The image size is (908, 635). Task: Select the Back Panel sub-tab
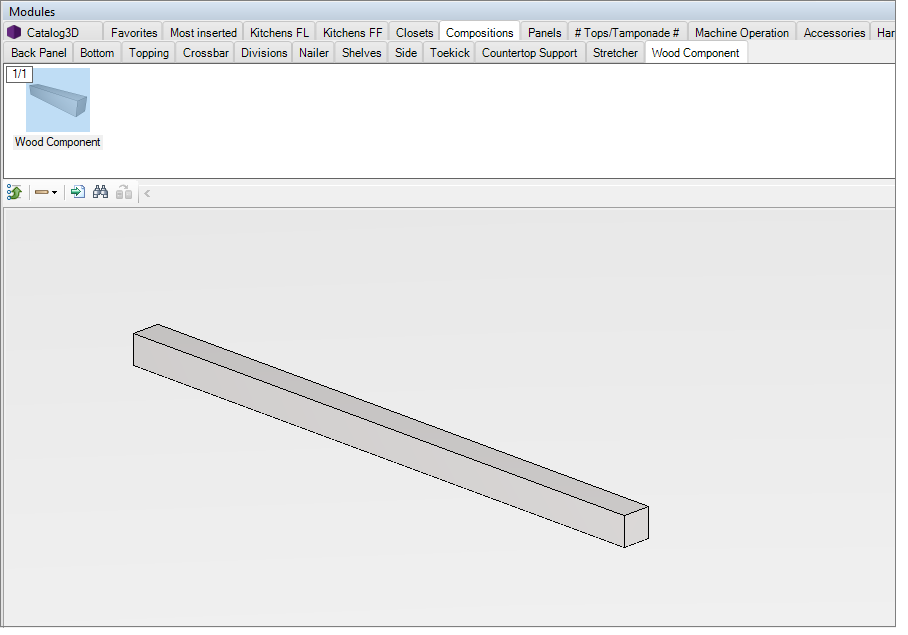38,53
